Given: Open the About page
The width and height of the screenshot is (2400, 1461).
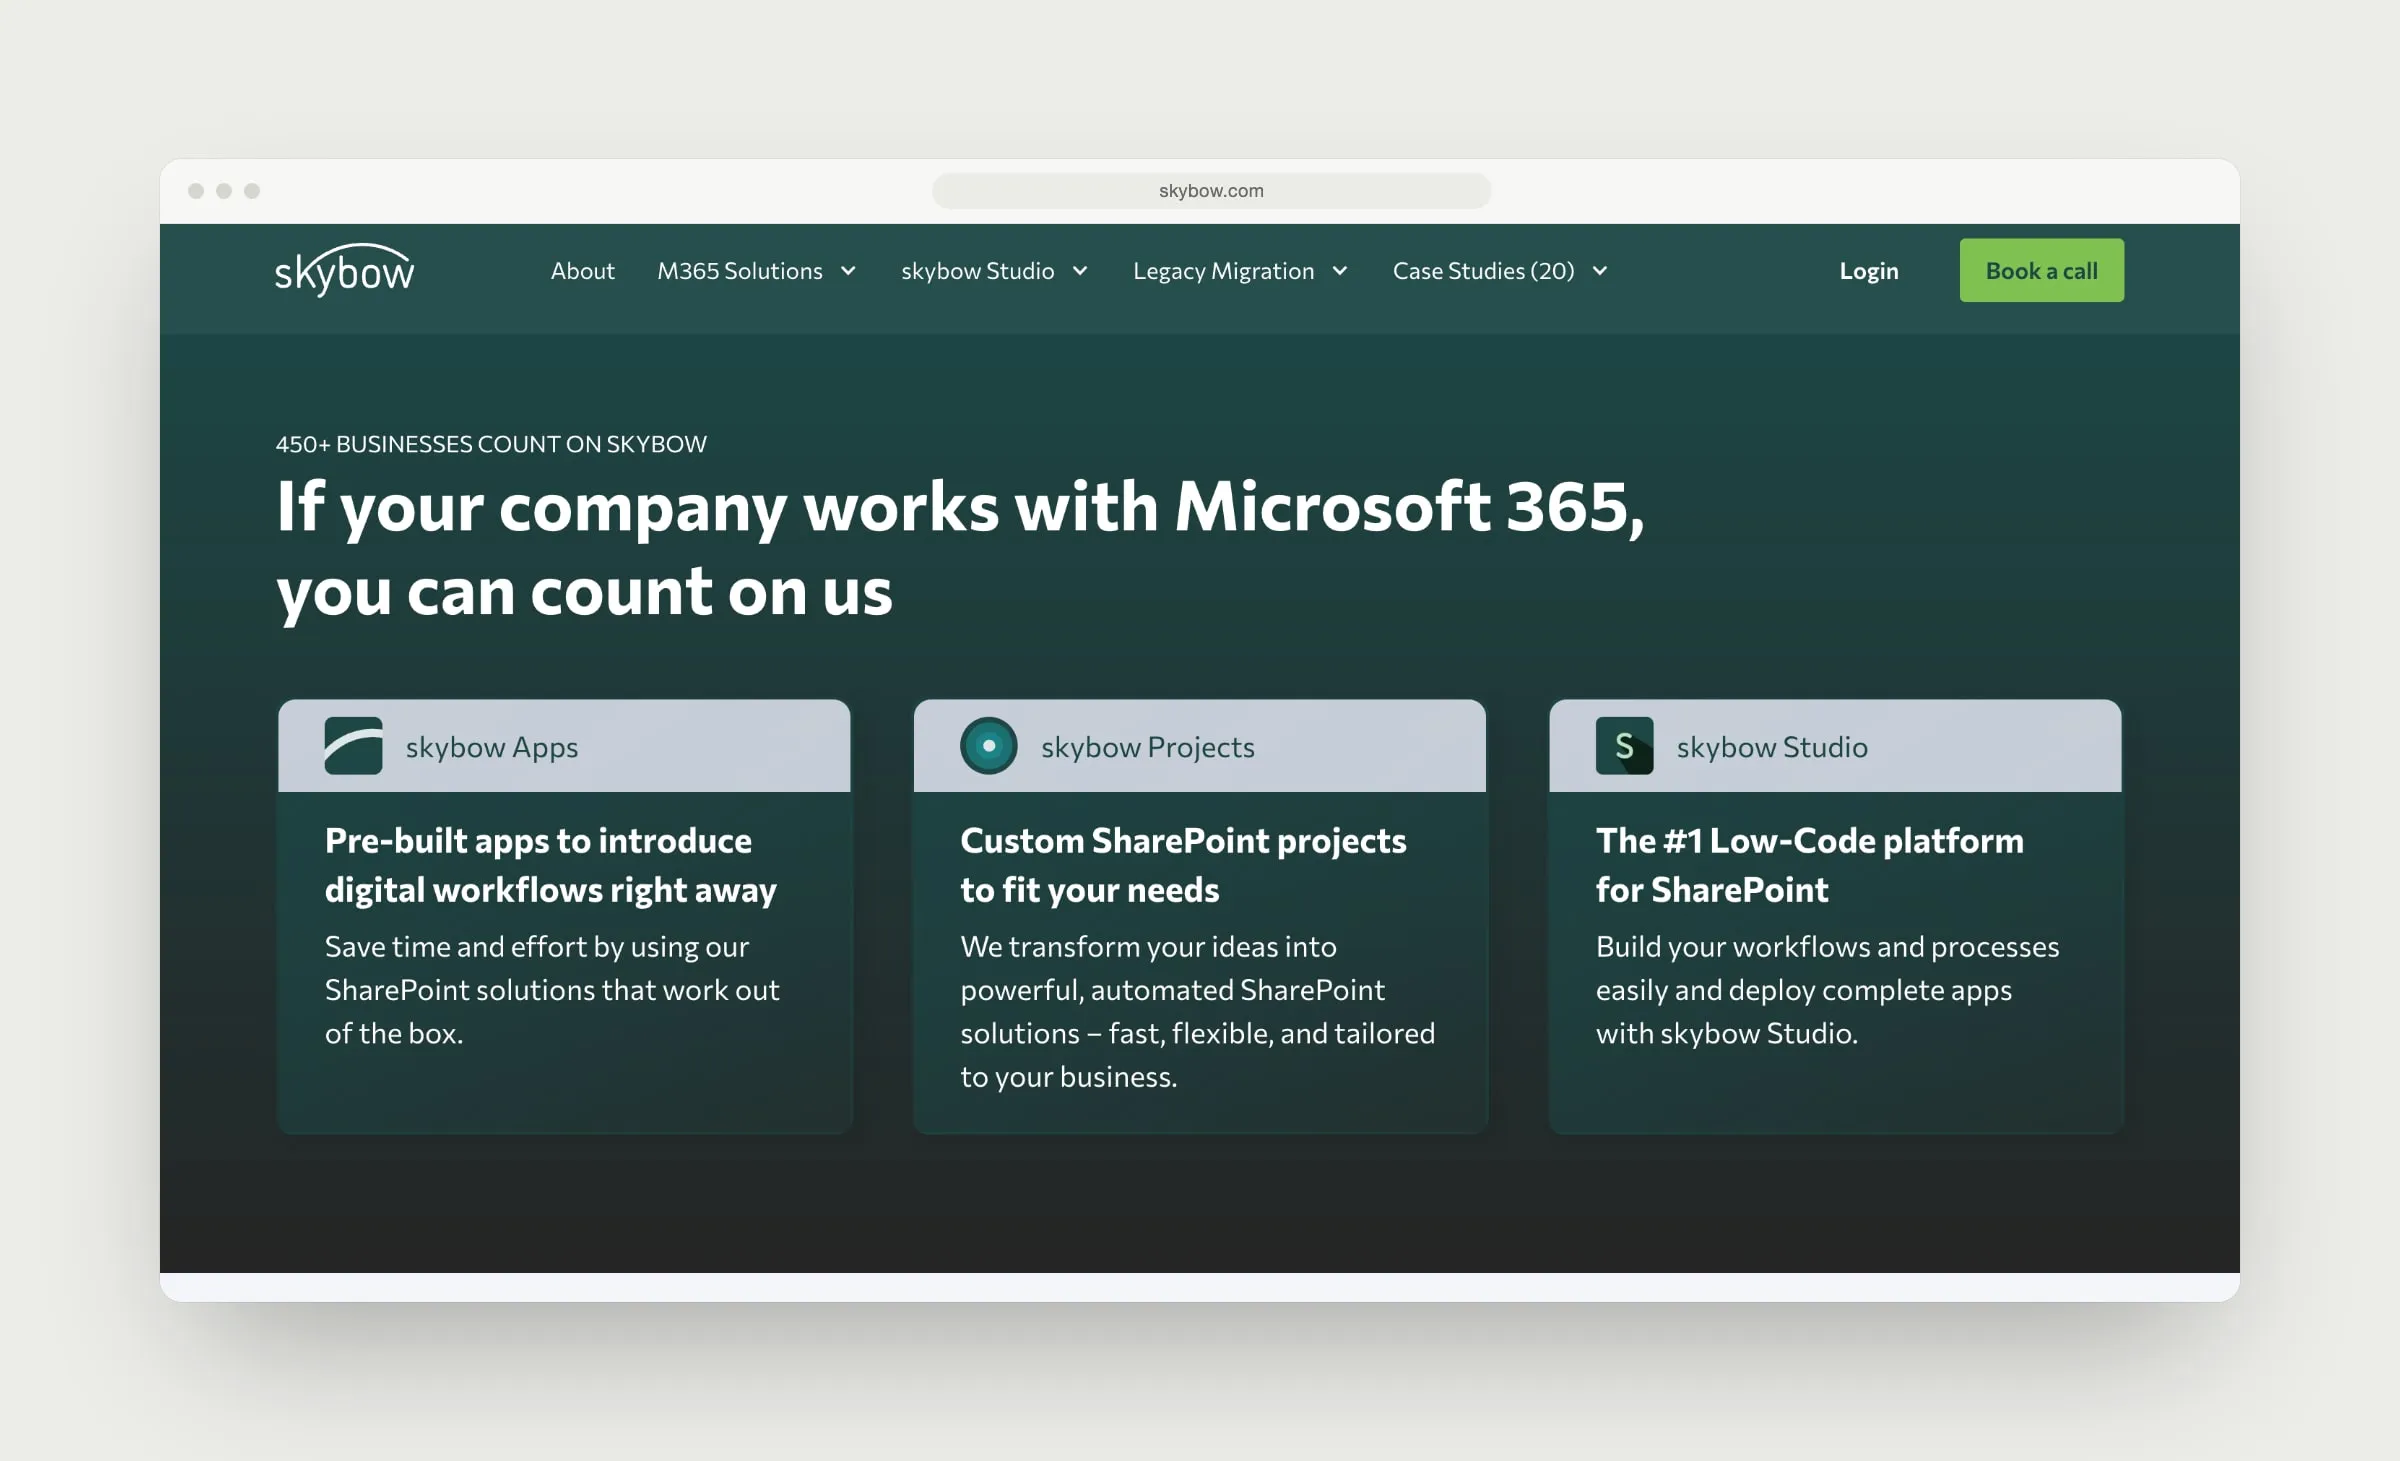Looking at the screenshot, I should coord(582,271).
